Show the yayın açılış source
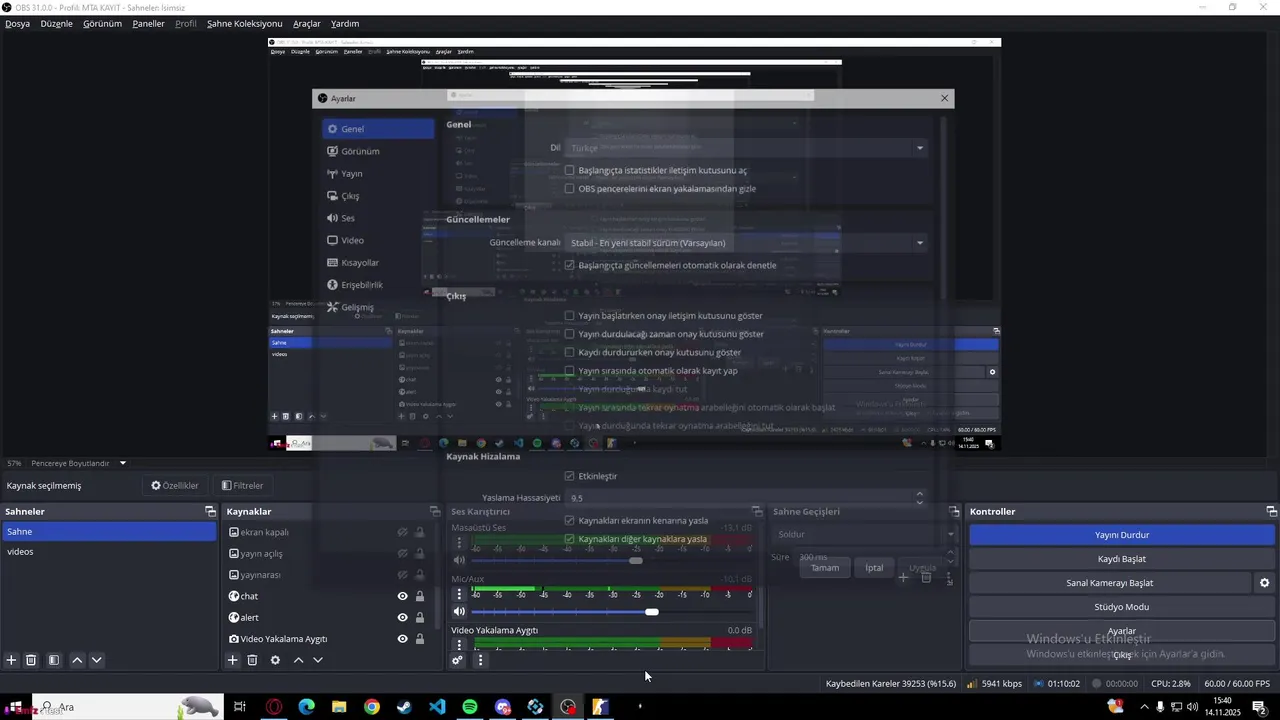1280x720 pixels. click(x=402, y=554)
